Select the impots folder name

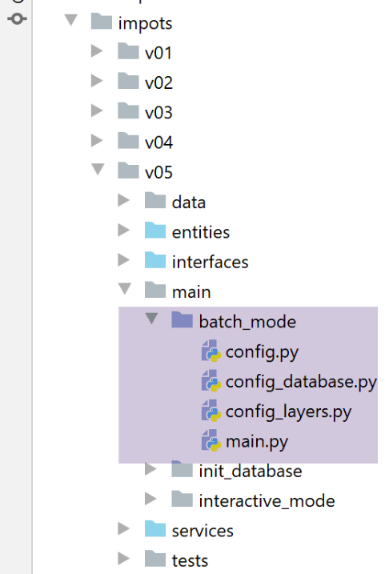coord(145,24)
